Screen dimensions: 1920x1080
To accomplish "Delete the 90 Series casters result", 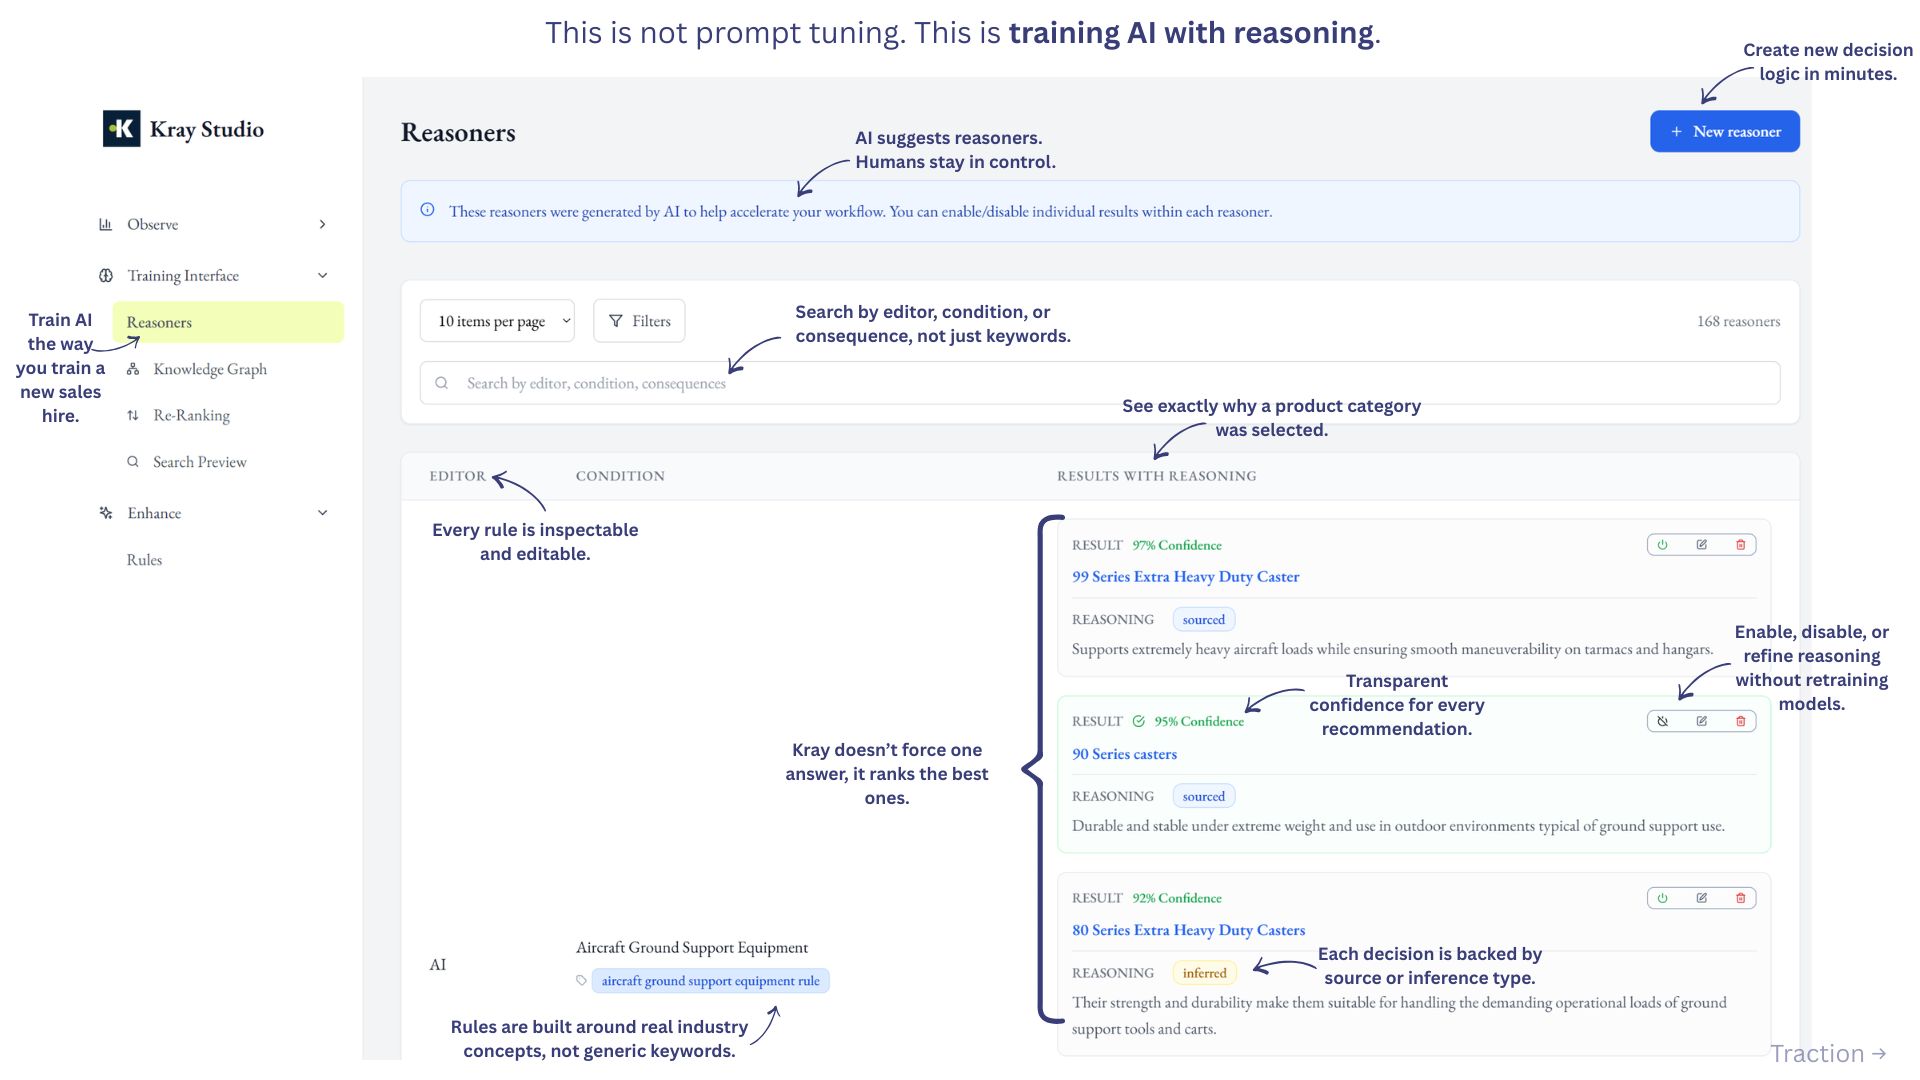I will point(1740,720).
